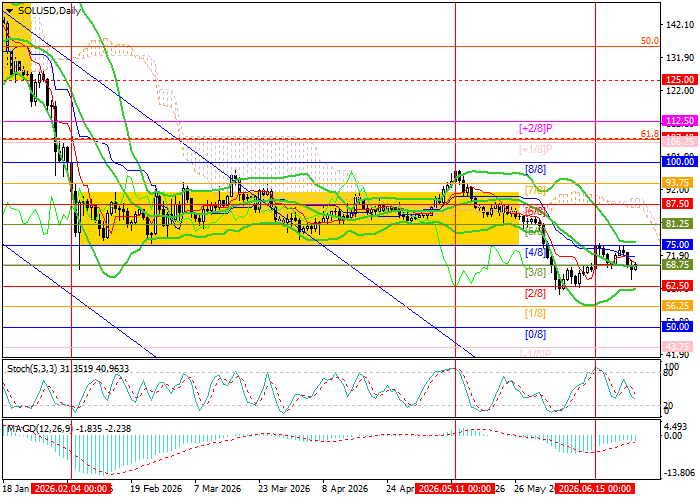Click the orange 93.75 price tag
Image resolution: width=700 pixels, height=500 pixels.
click(x=679, y=183)
